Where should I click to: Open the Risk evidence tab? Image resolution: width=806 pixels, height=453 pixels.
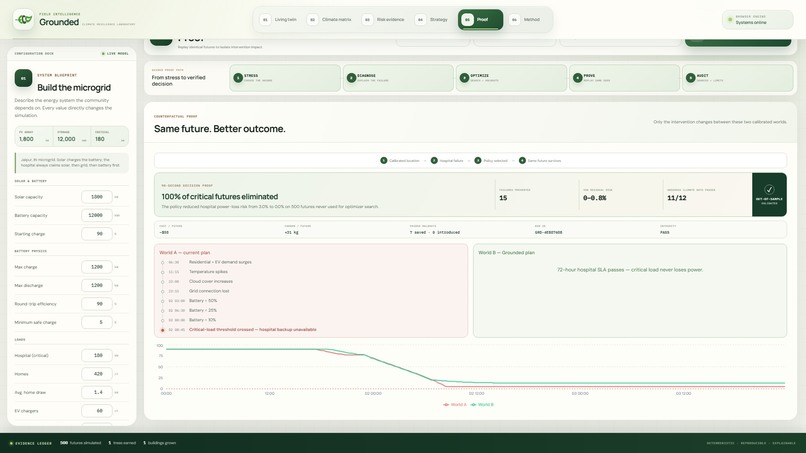click(383, 20)
